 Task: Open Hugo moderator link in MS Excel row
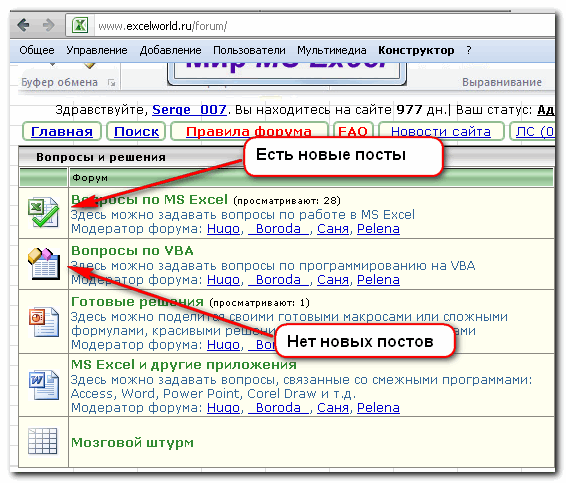tap(223, 229)
